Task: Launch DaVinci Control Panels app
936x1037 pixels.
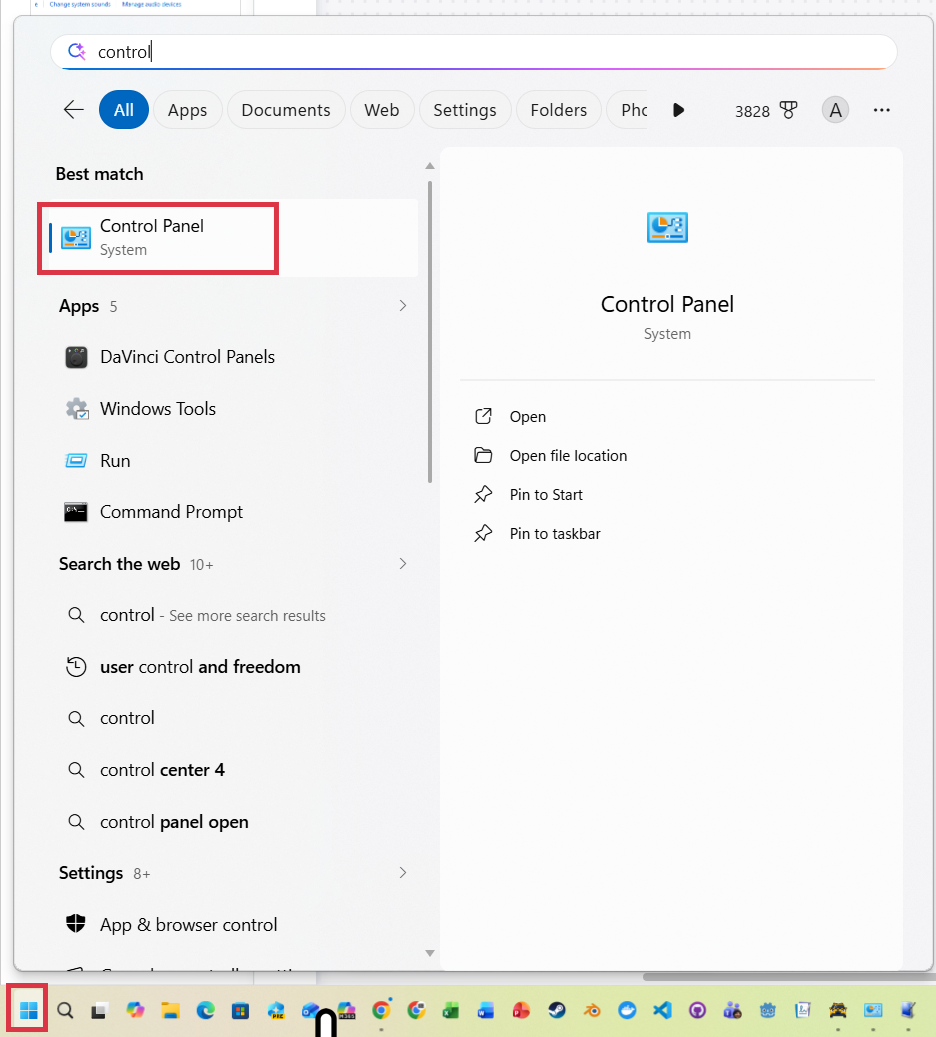Action: coord(186,357)
